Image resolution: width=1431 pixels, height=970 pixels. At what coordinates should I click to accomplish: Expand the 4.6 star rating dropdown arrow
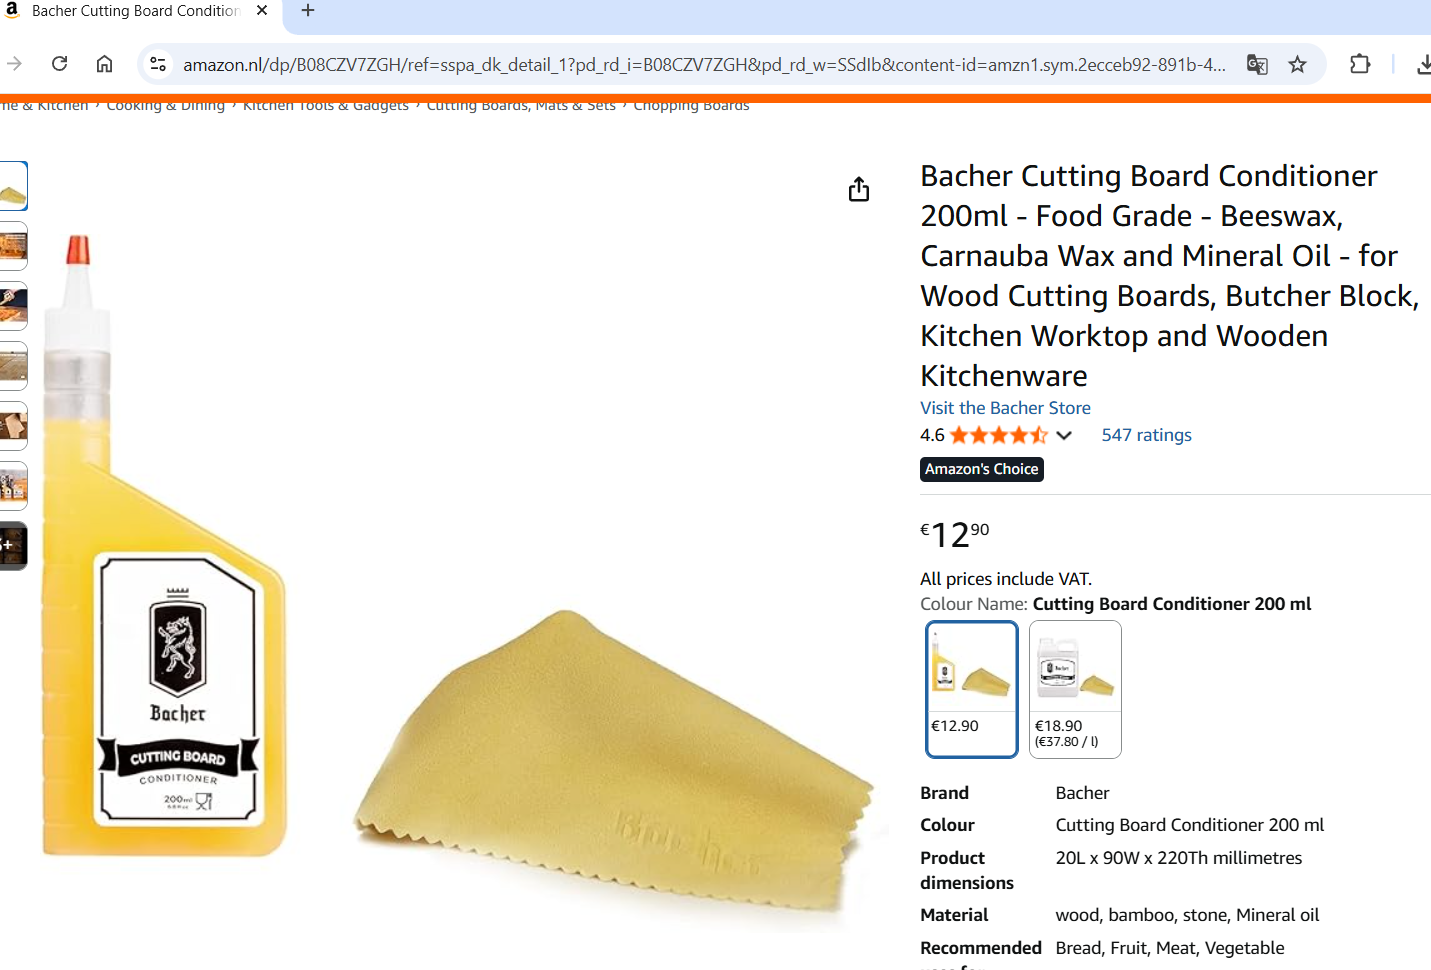tap(1064, 435)
